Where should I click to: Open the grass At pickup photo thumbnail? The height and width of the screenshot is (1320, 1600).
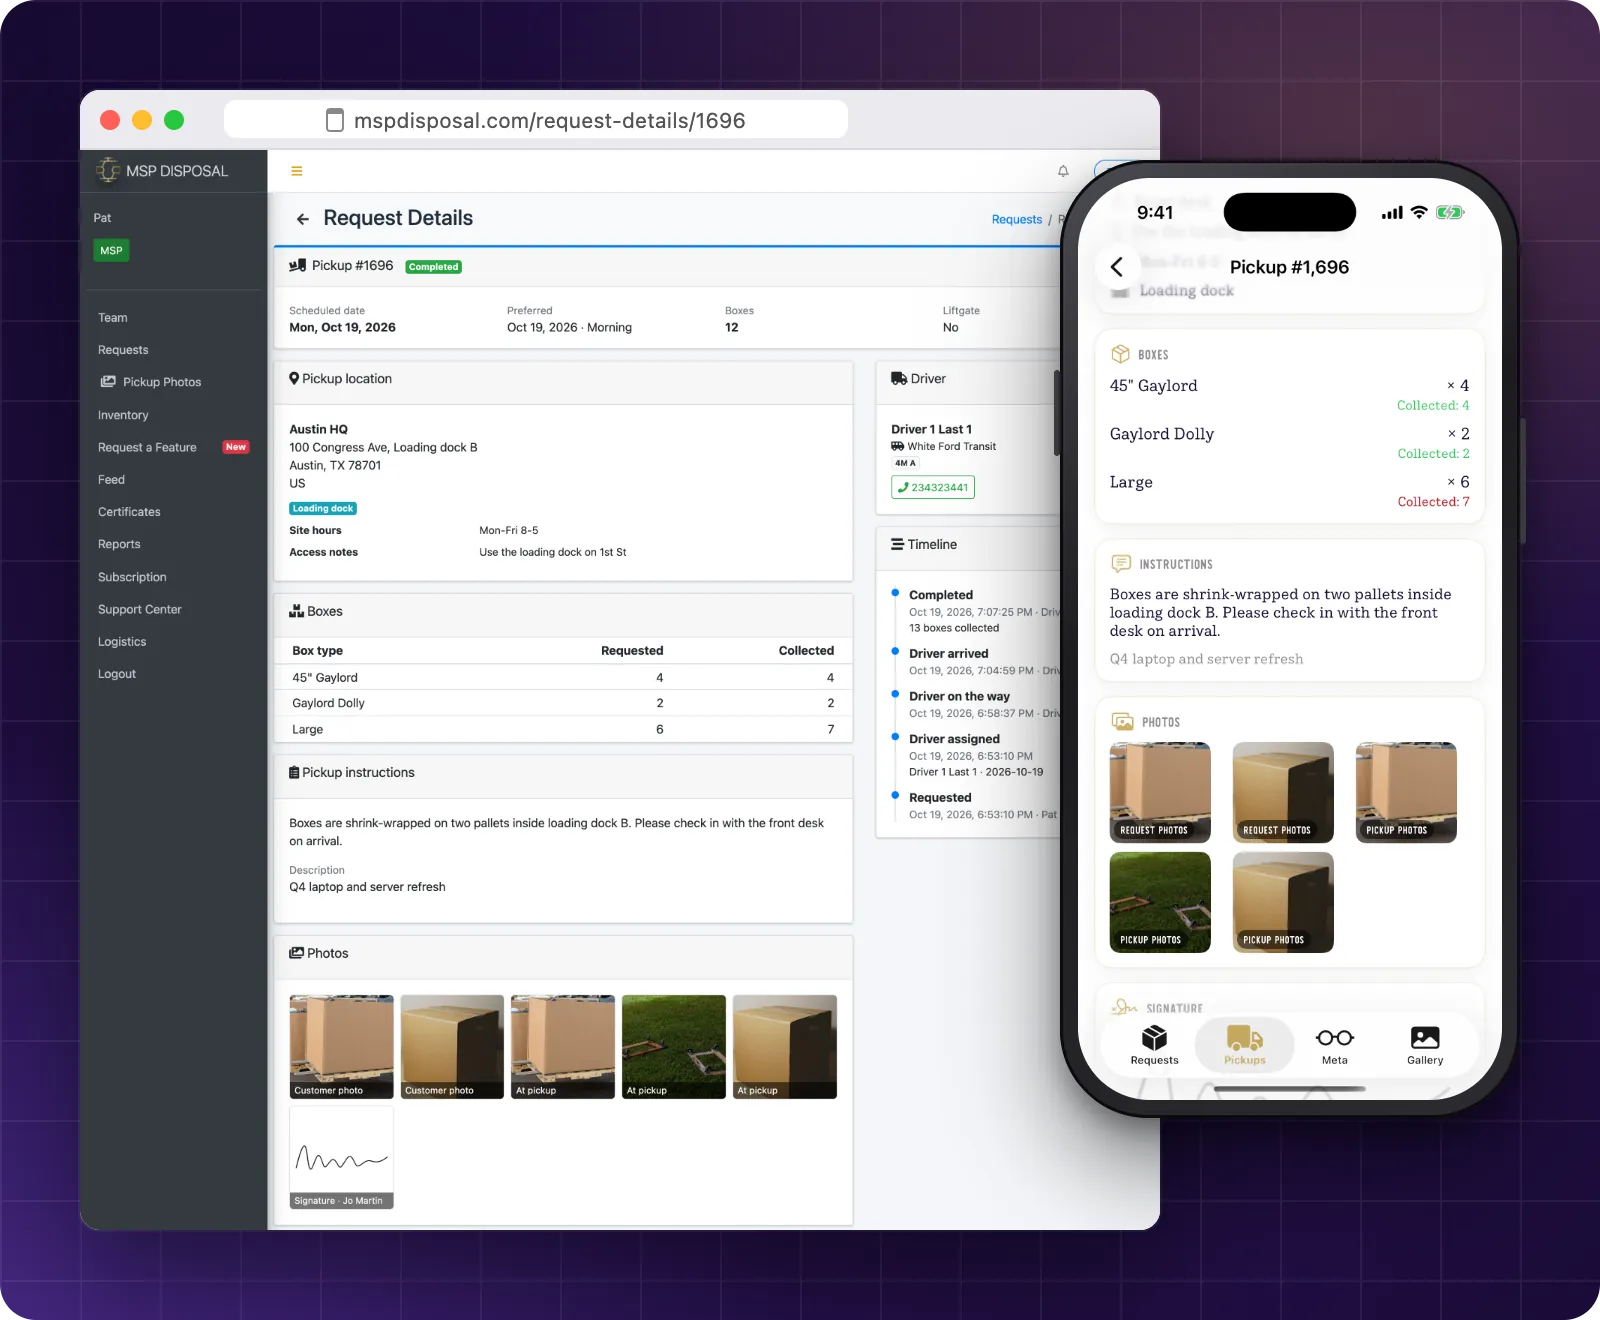pos(674,1047)
